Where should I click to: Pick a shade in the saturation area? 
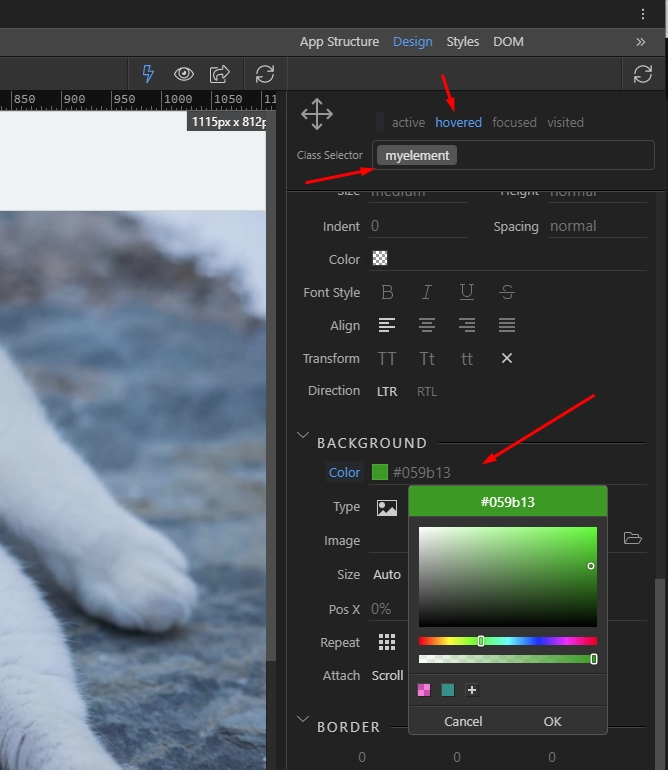(x=508, y=577)
